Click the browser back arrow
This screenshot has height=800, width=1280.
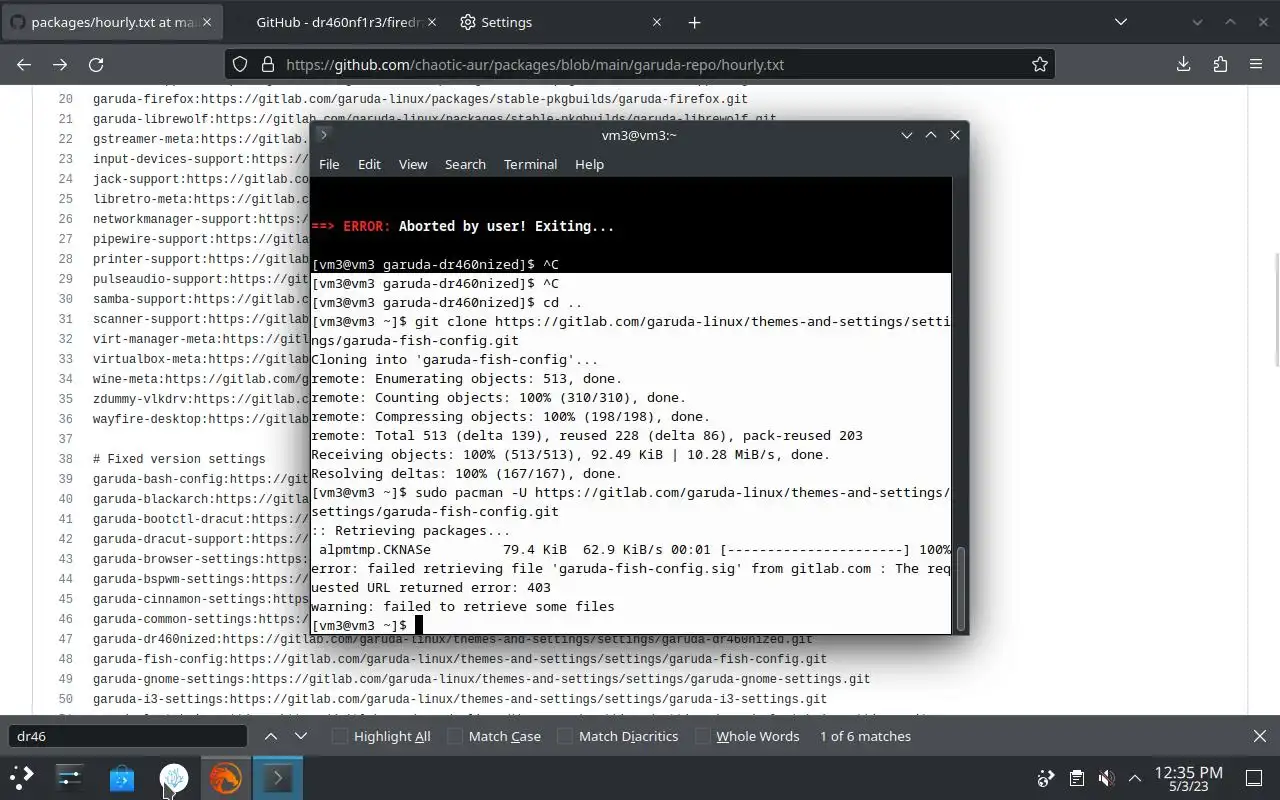click(24, 64)
